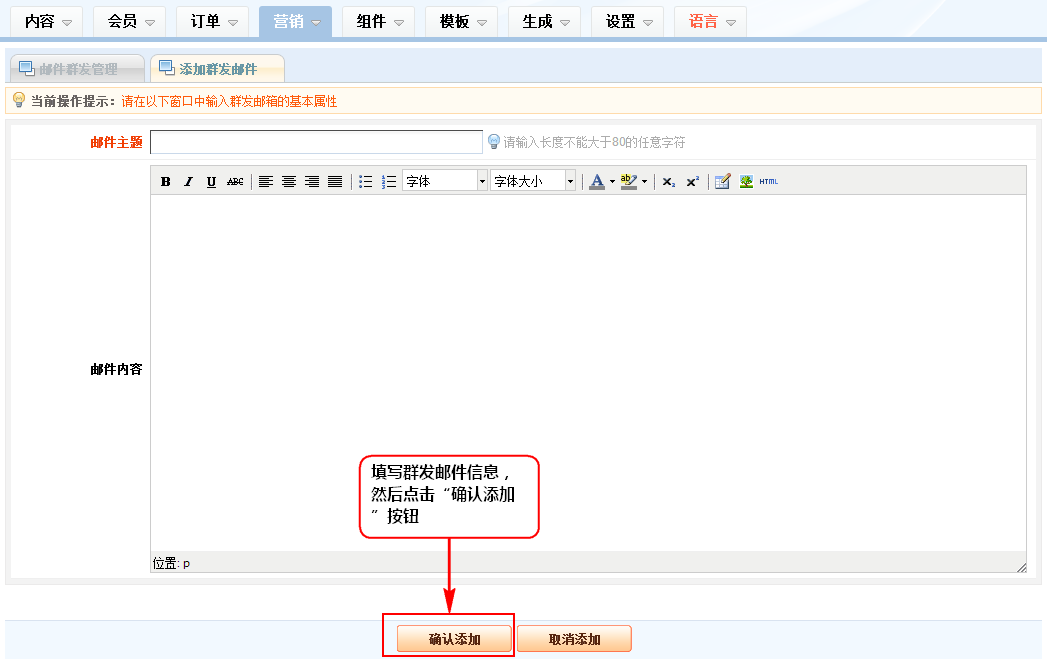Click the subscript icon
Screen dimensions: 1047x662
(x=669, y=181)
